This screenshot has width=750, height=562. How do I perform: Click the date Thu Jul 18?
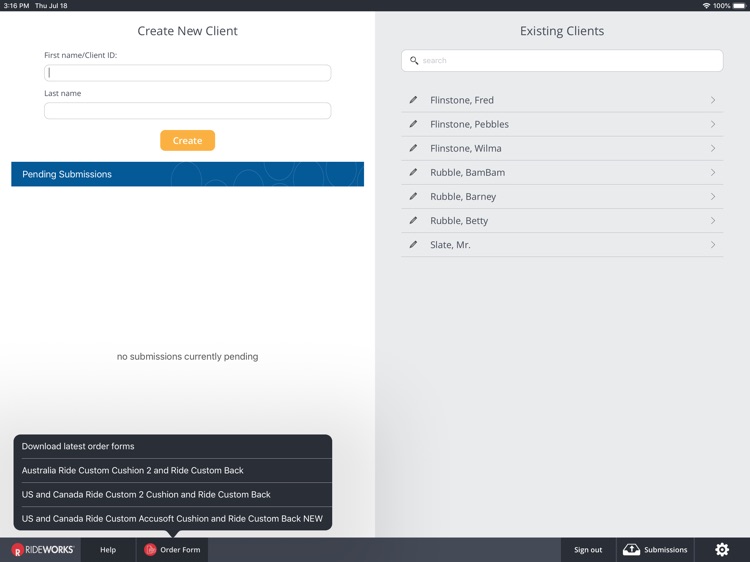click(x=51, y=6)
